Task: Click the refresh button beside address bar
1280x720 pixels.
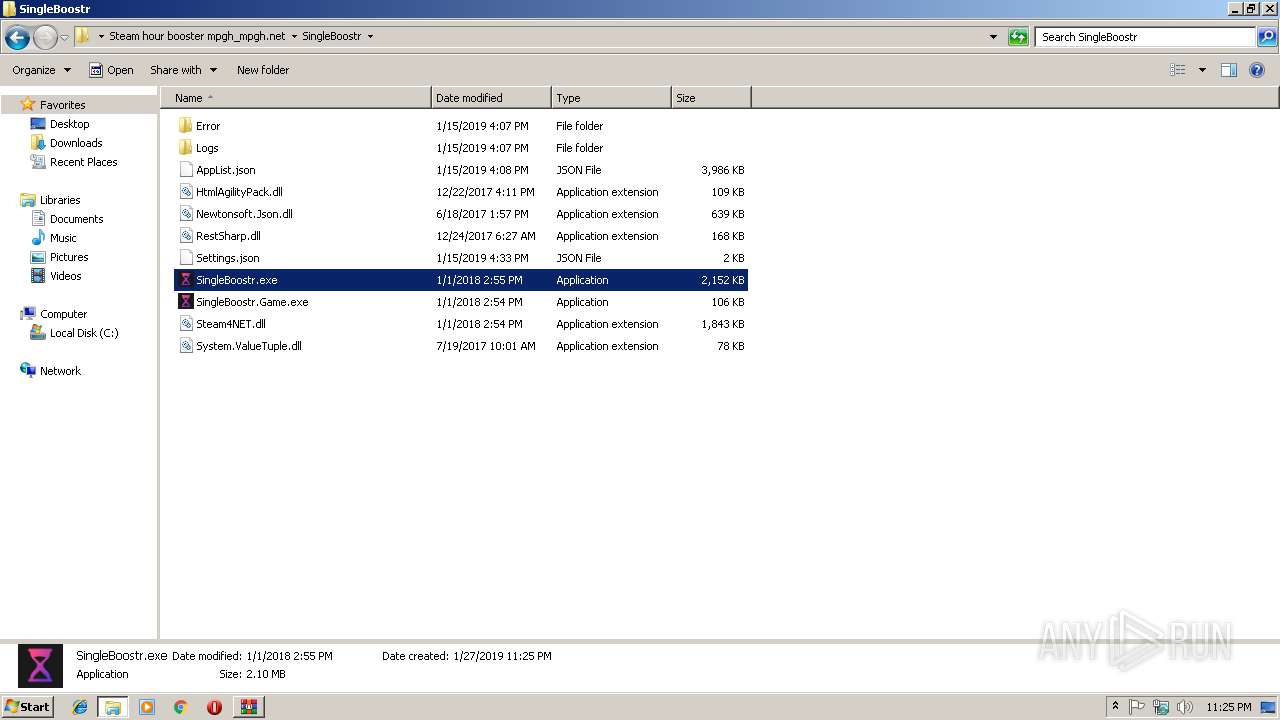Action: (x=1018, y=37)
